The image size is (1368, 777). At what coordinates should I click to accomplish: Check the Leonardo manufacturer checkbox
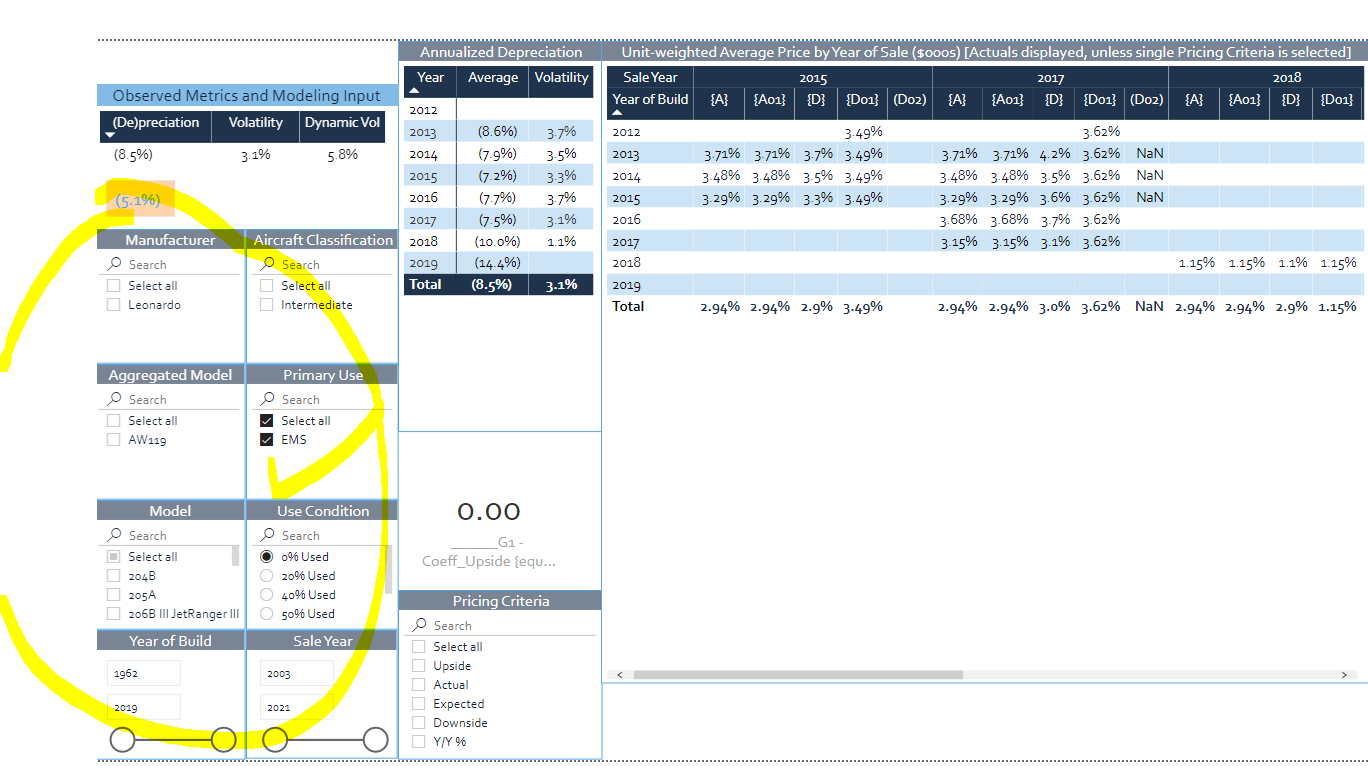(113, 305)
